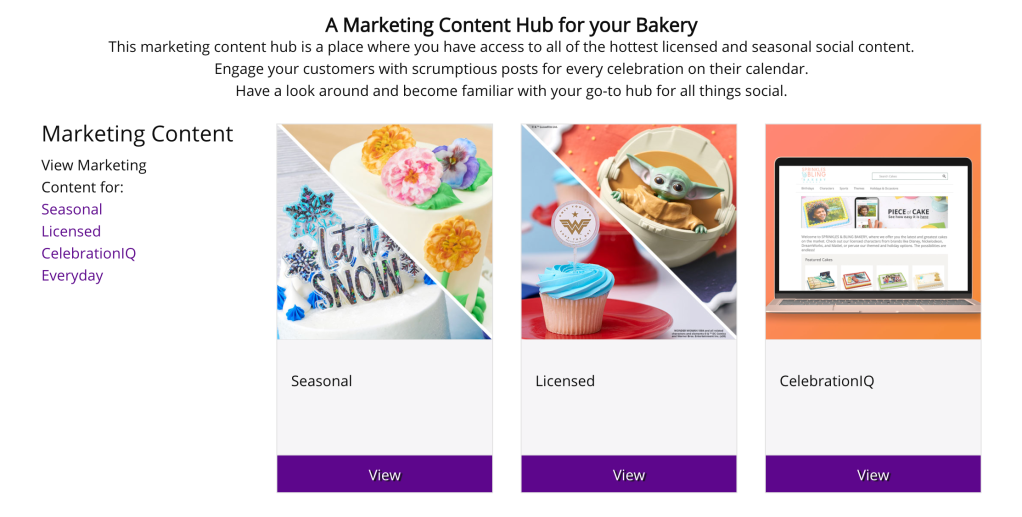Screen dimensions: 1022x517
Task: Click the laptop screen in CelebrationIQ image
Action: click(x=873, y=230)
